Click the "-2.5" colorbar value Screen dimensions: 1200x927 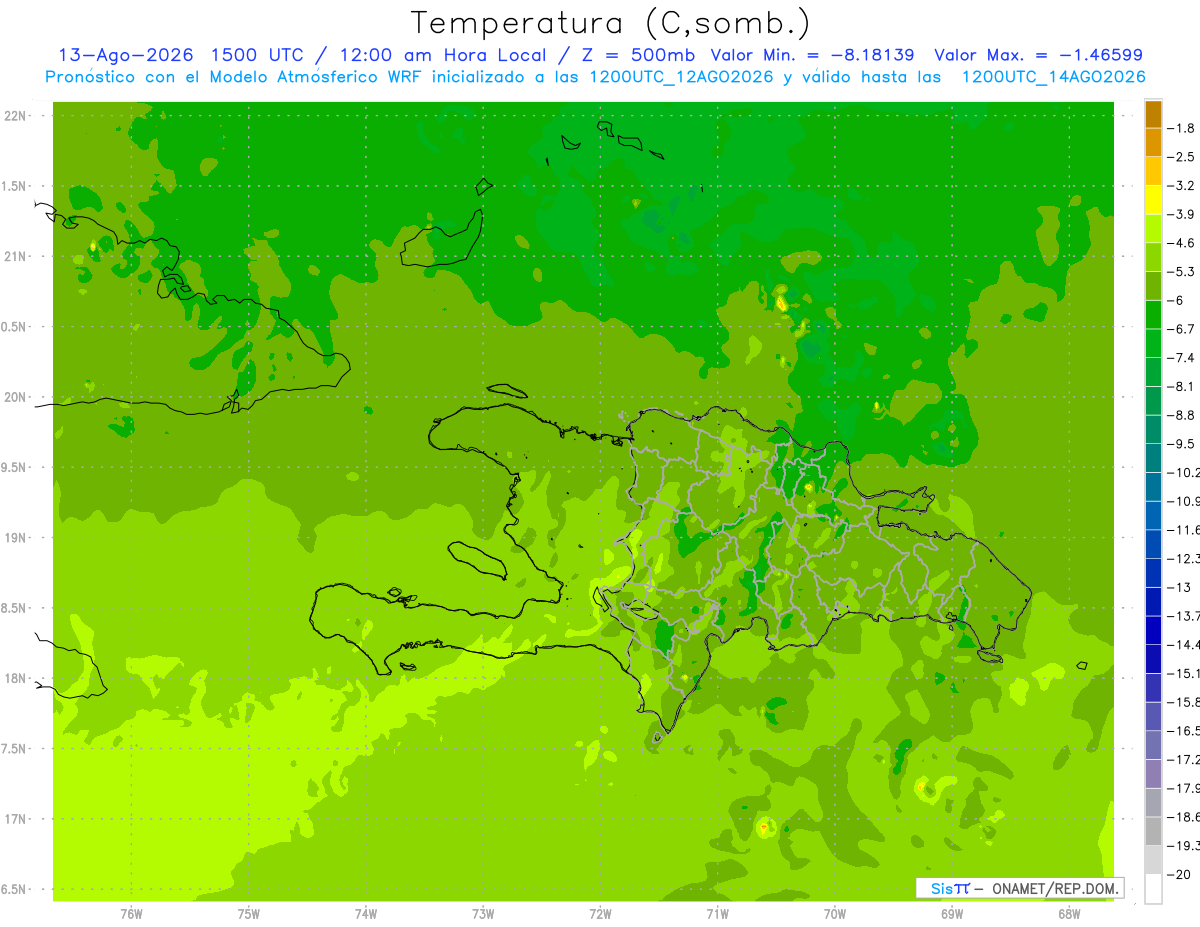tap(1181, 157)
